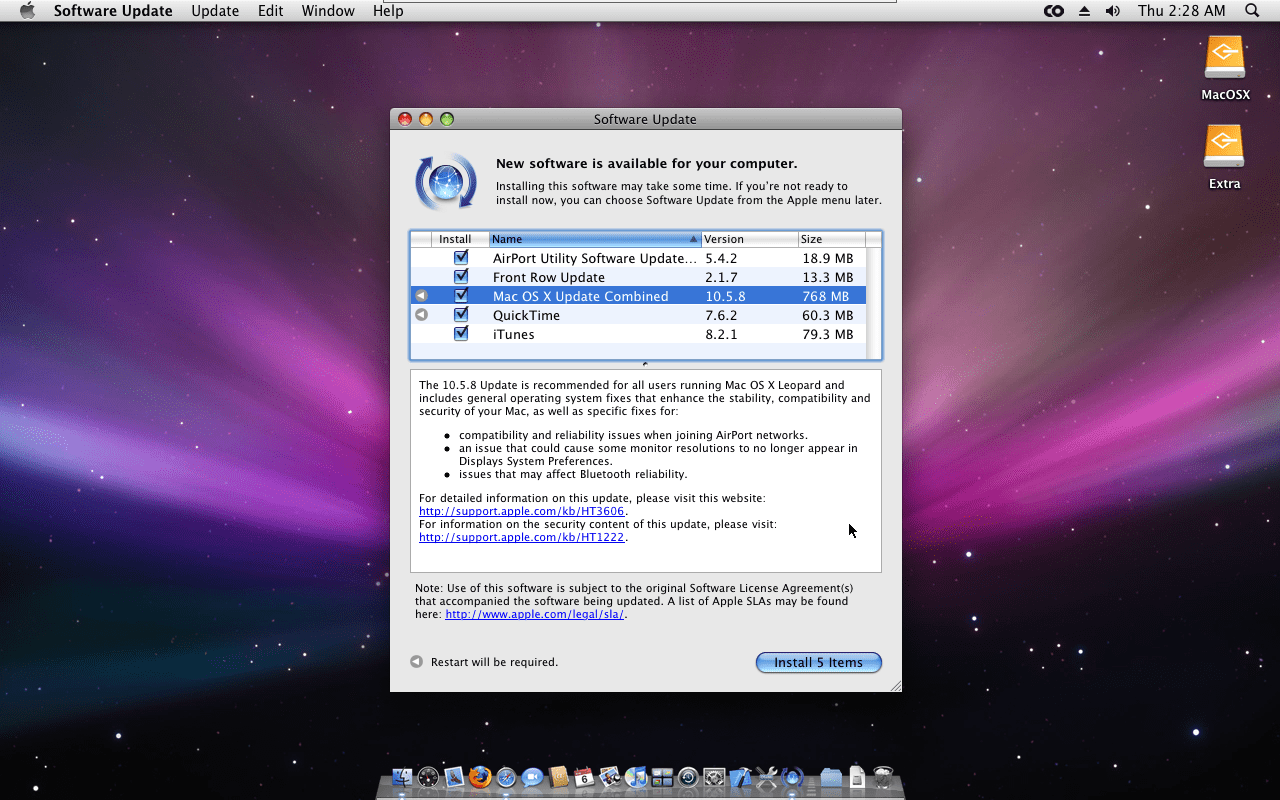This screenshot has height=800, width=1280.
Task: Click the Spotlight search icon
Action: point(1251,11)
